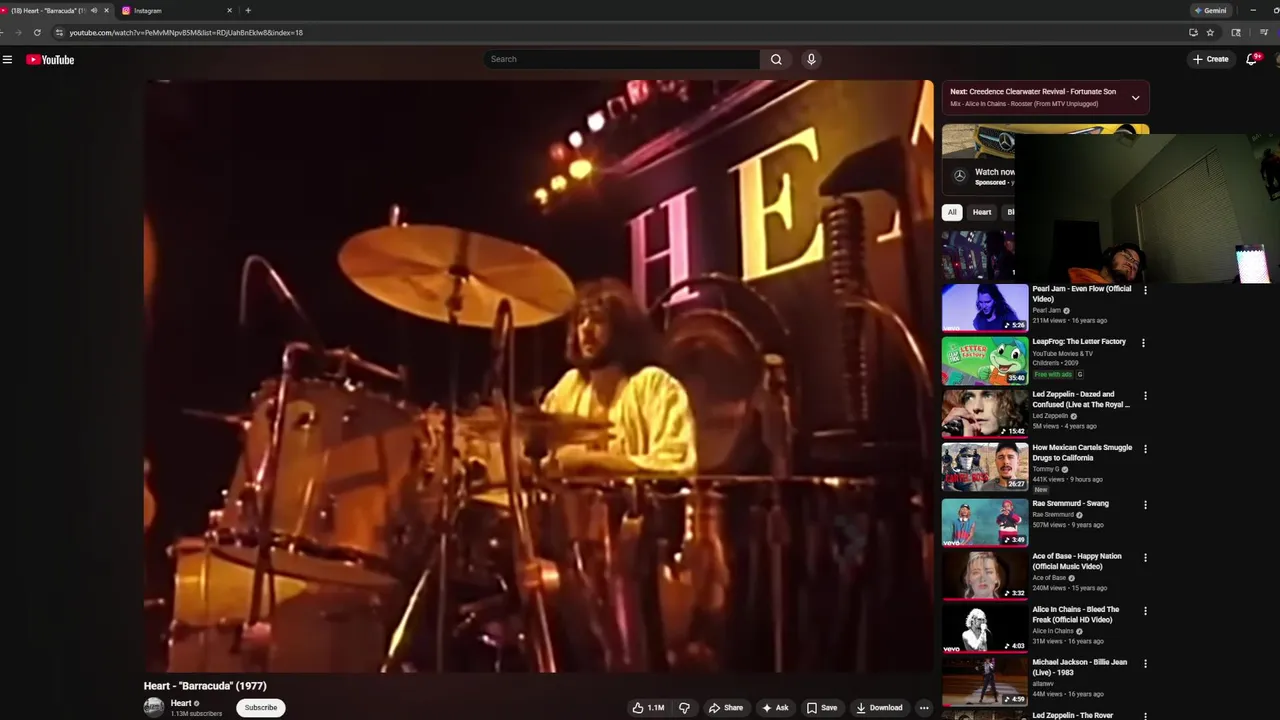This screenshot has height=720, width=1280.
Task: View site information icon in address bar
Action: (x=59, y=32)
